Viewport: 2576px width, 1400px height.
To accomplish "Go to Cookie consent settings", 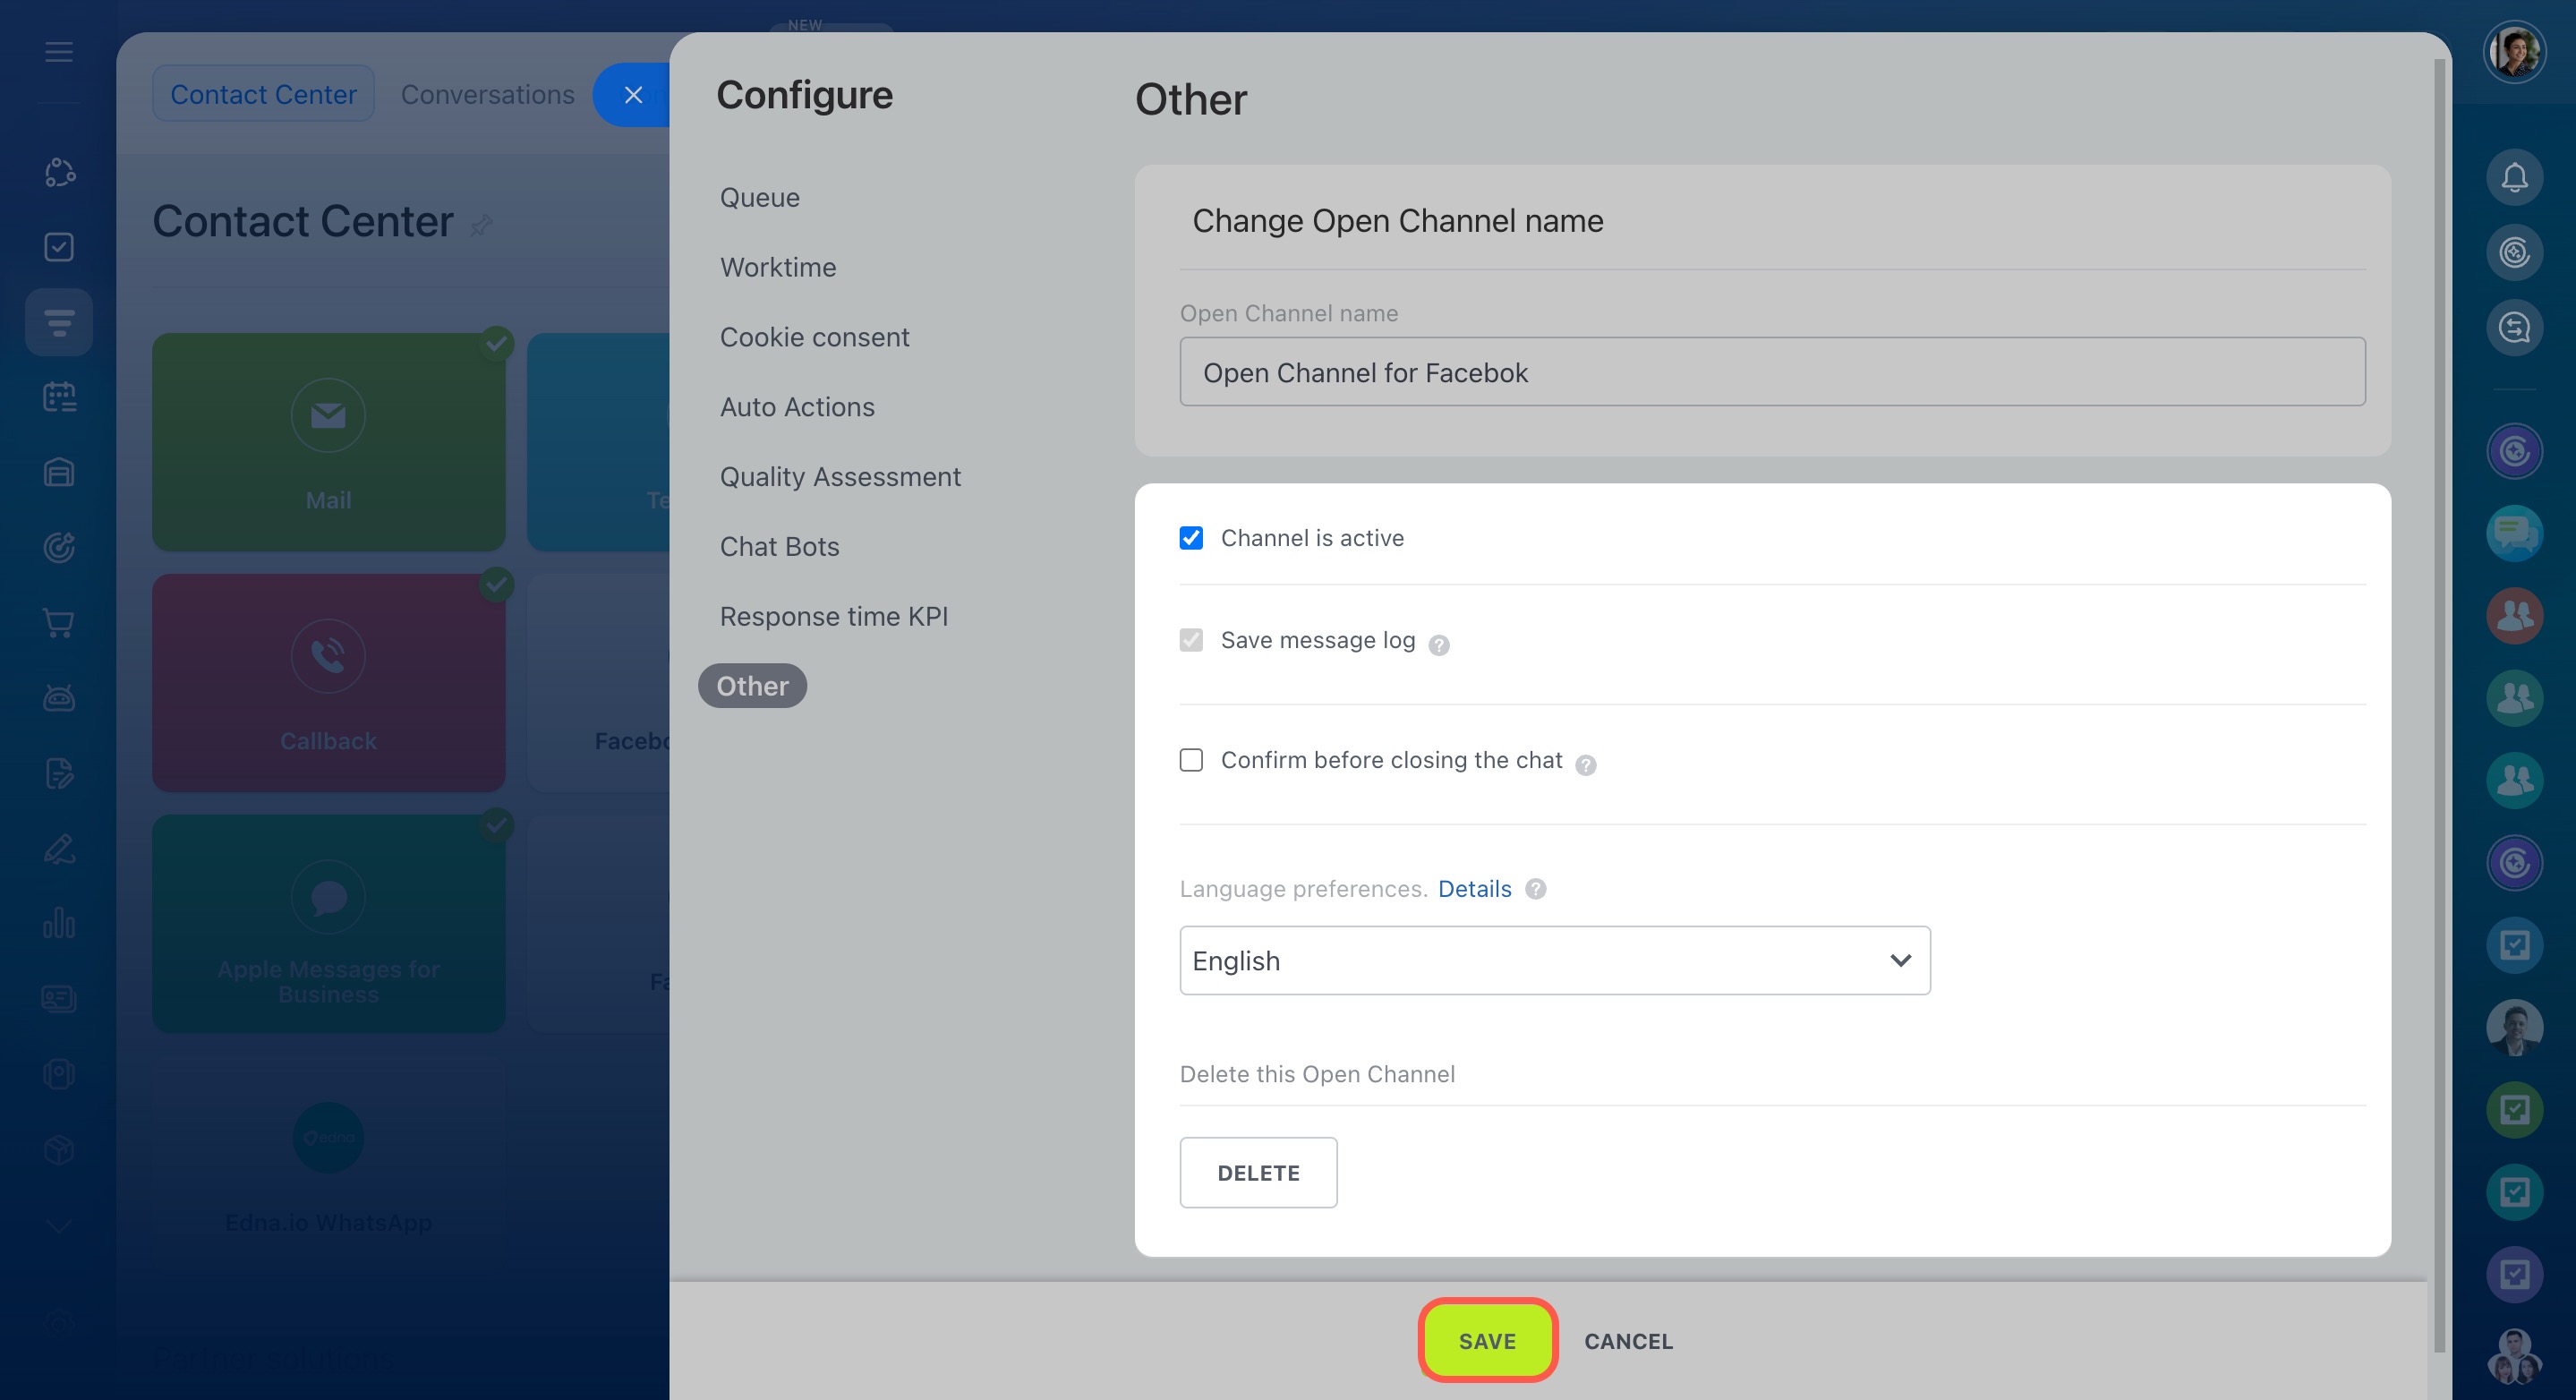I will click(x=814, y=337).
